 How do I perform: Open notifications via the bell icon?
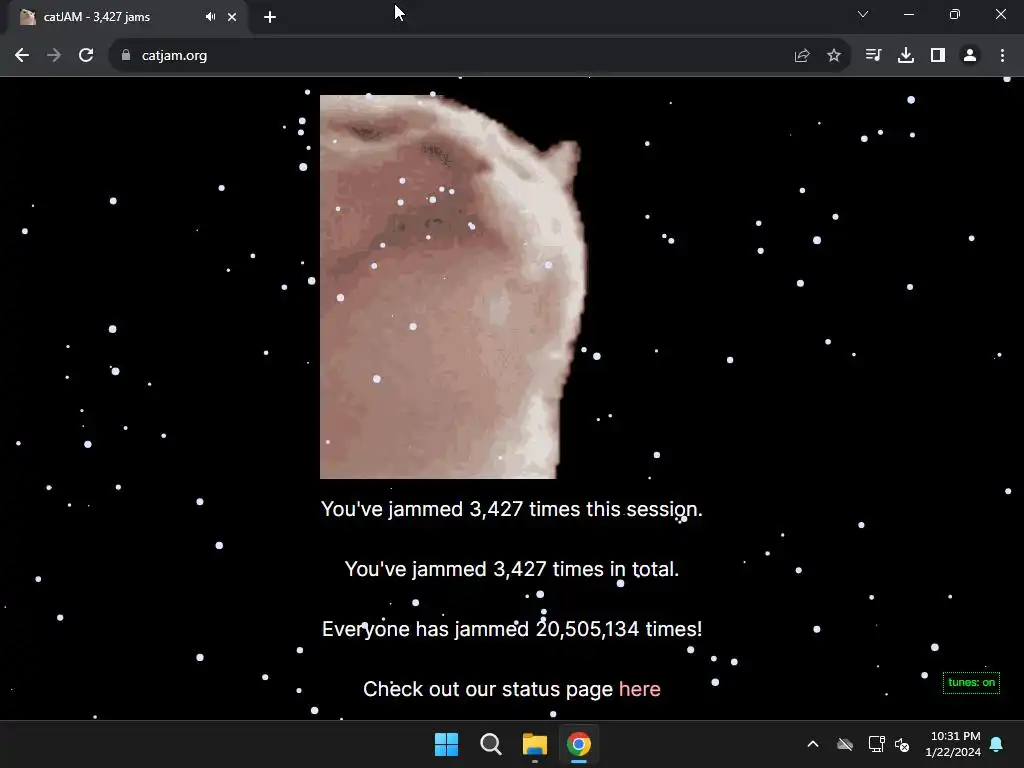996,744
